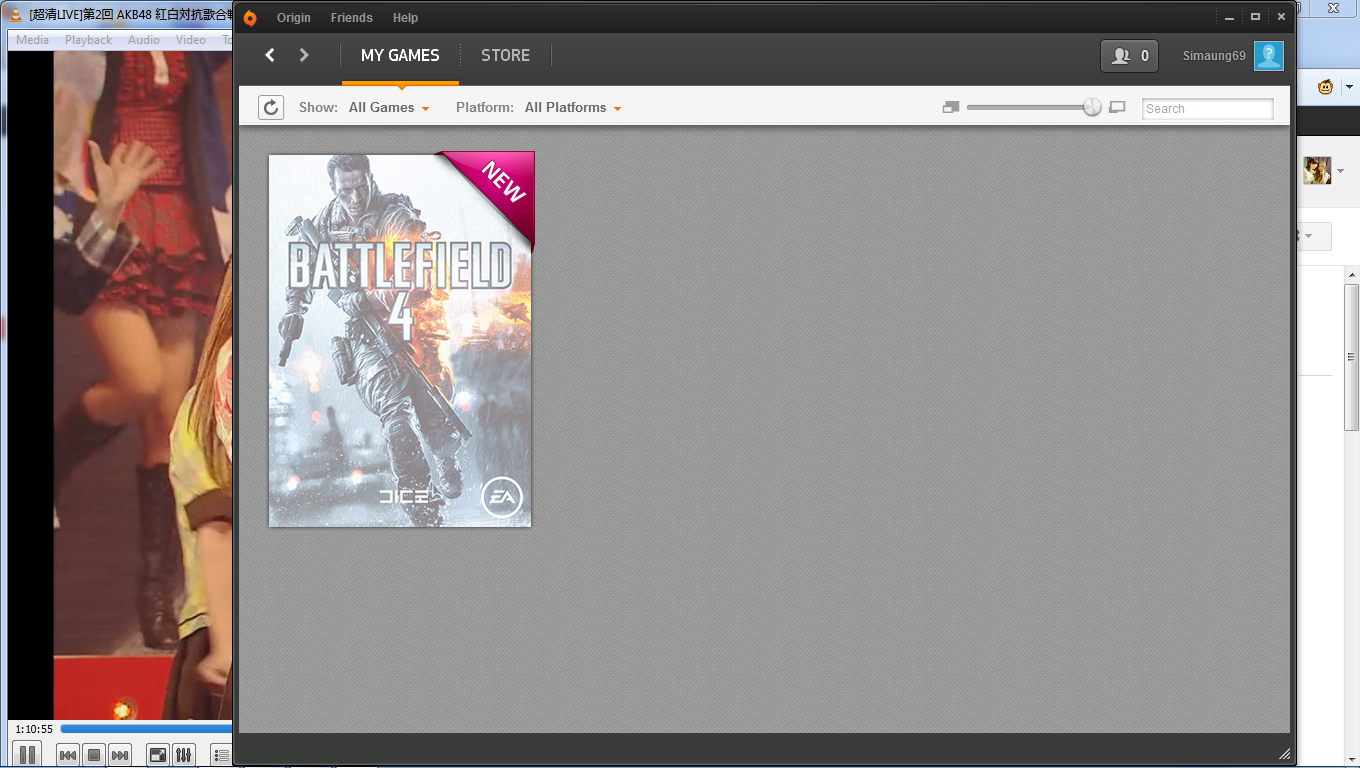Viewport: 1360px width, 768px height.
Task: Stop playback in VLC
Action: point(93,755)
